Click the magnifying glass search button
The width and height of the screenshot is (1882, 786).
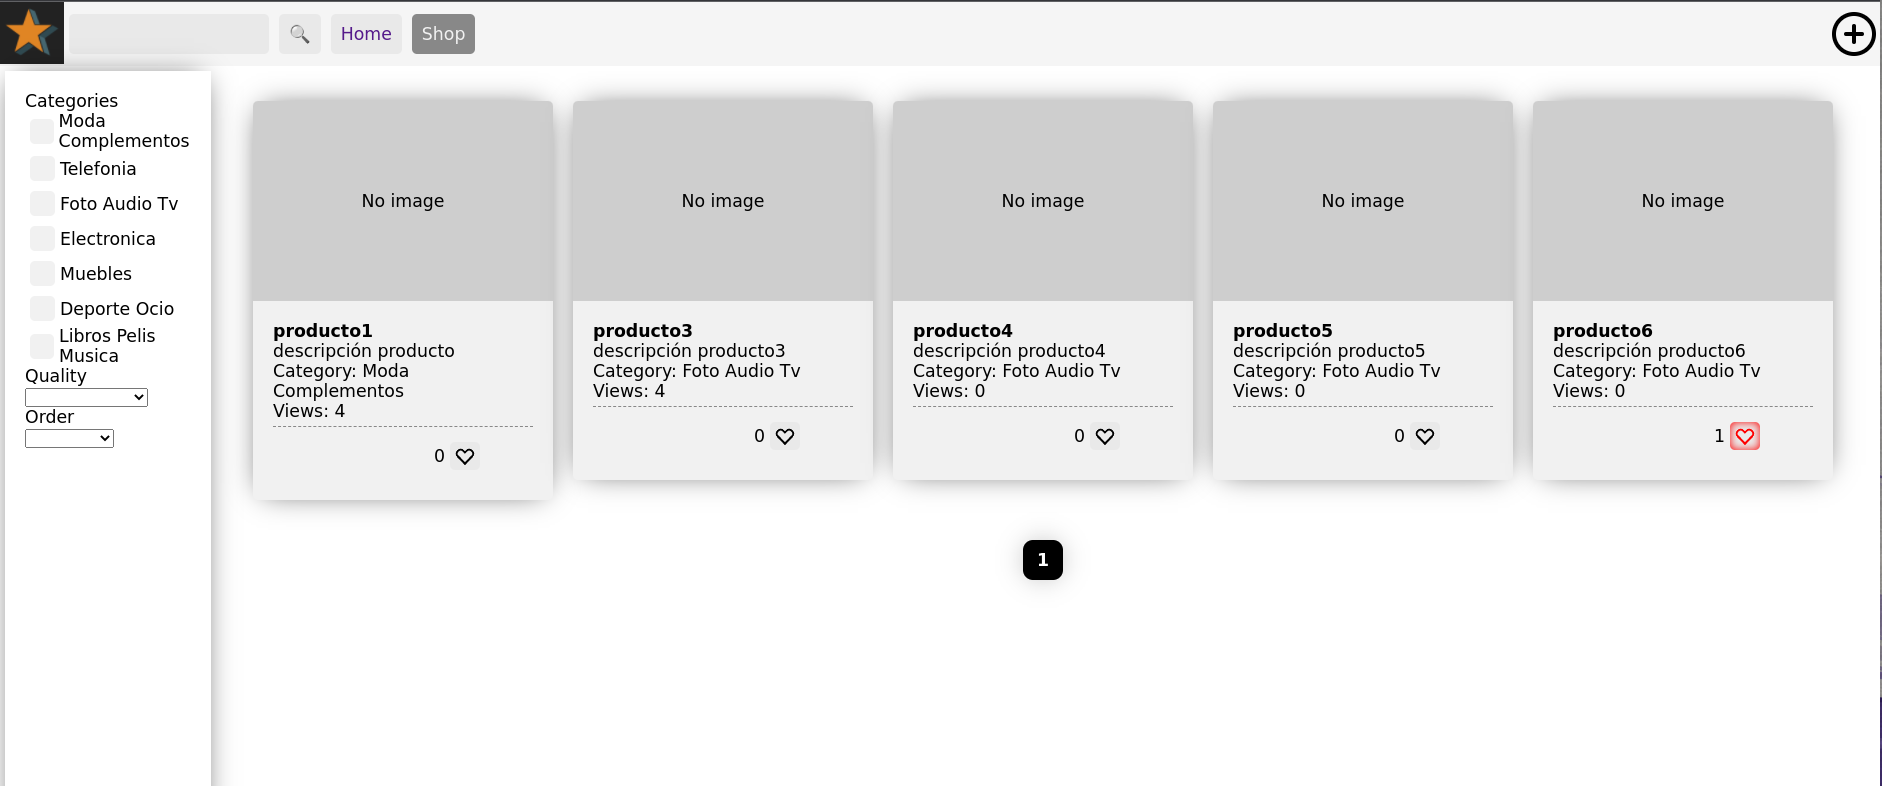[x=299, y=34]
